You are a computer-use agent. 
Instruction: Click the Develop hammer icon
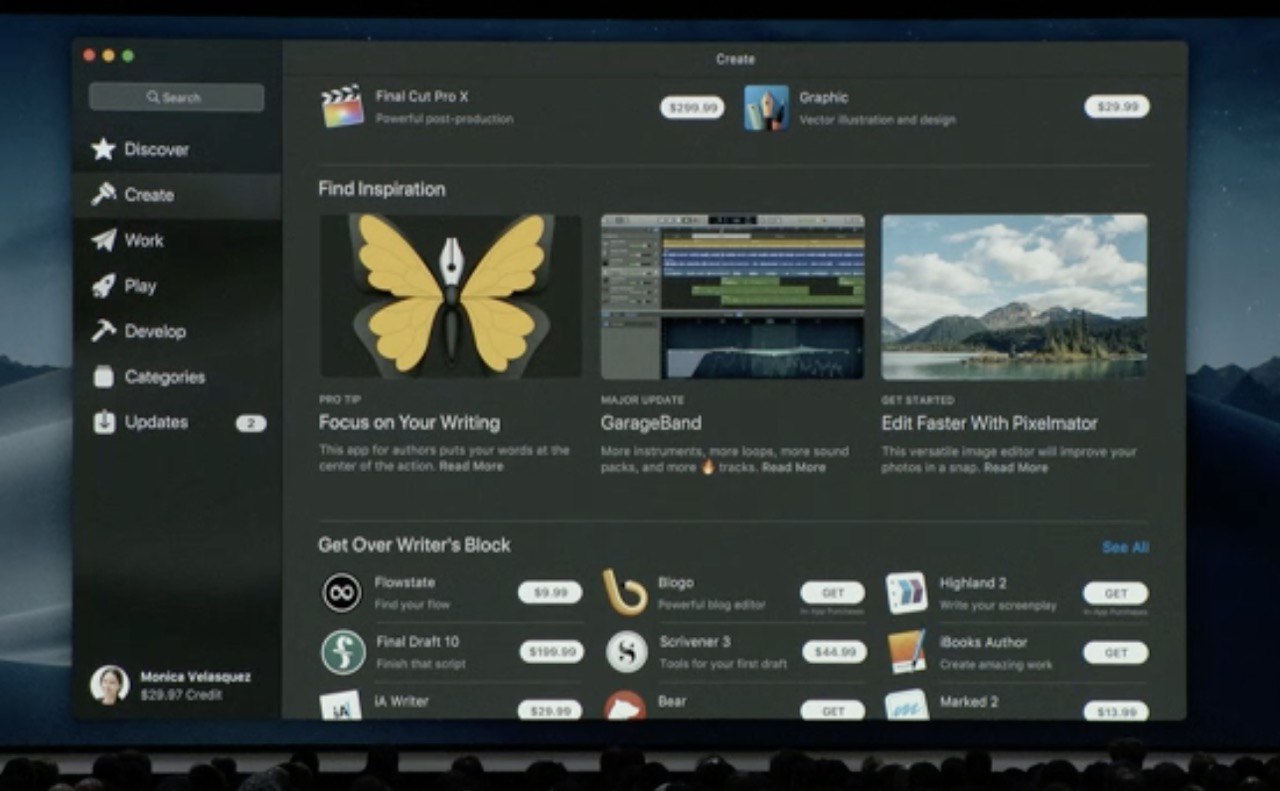104,331
